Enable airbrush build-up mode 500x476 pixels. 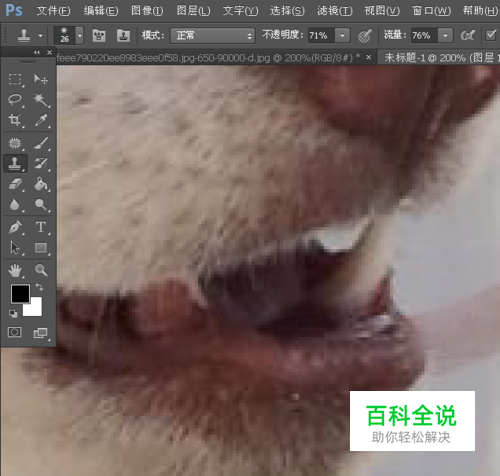[467, 35]
